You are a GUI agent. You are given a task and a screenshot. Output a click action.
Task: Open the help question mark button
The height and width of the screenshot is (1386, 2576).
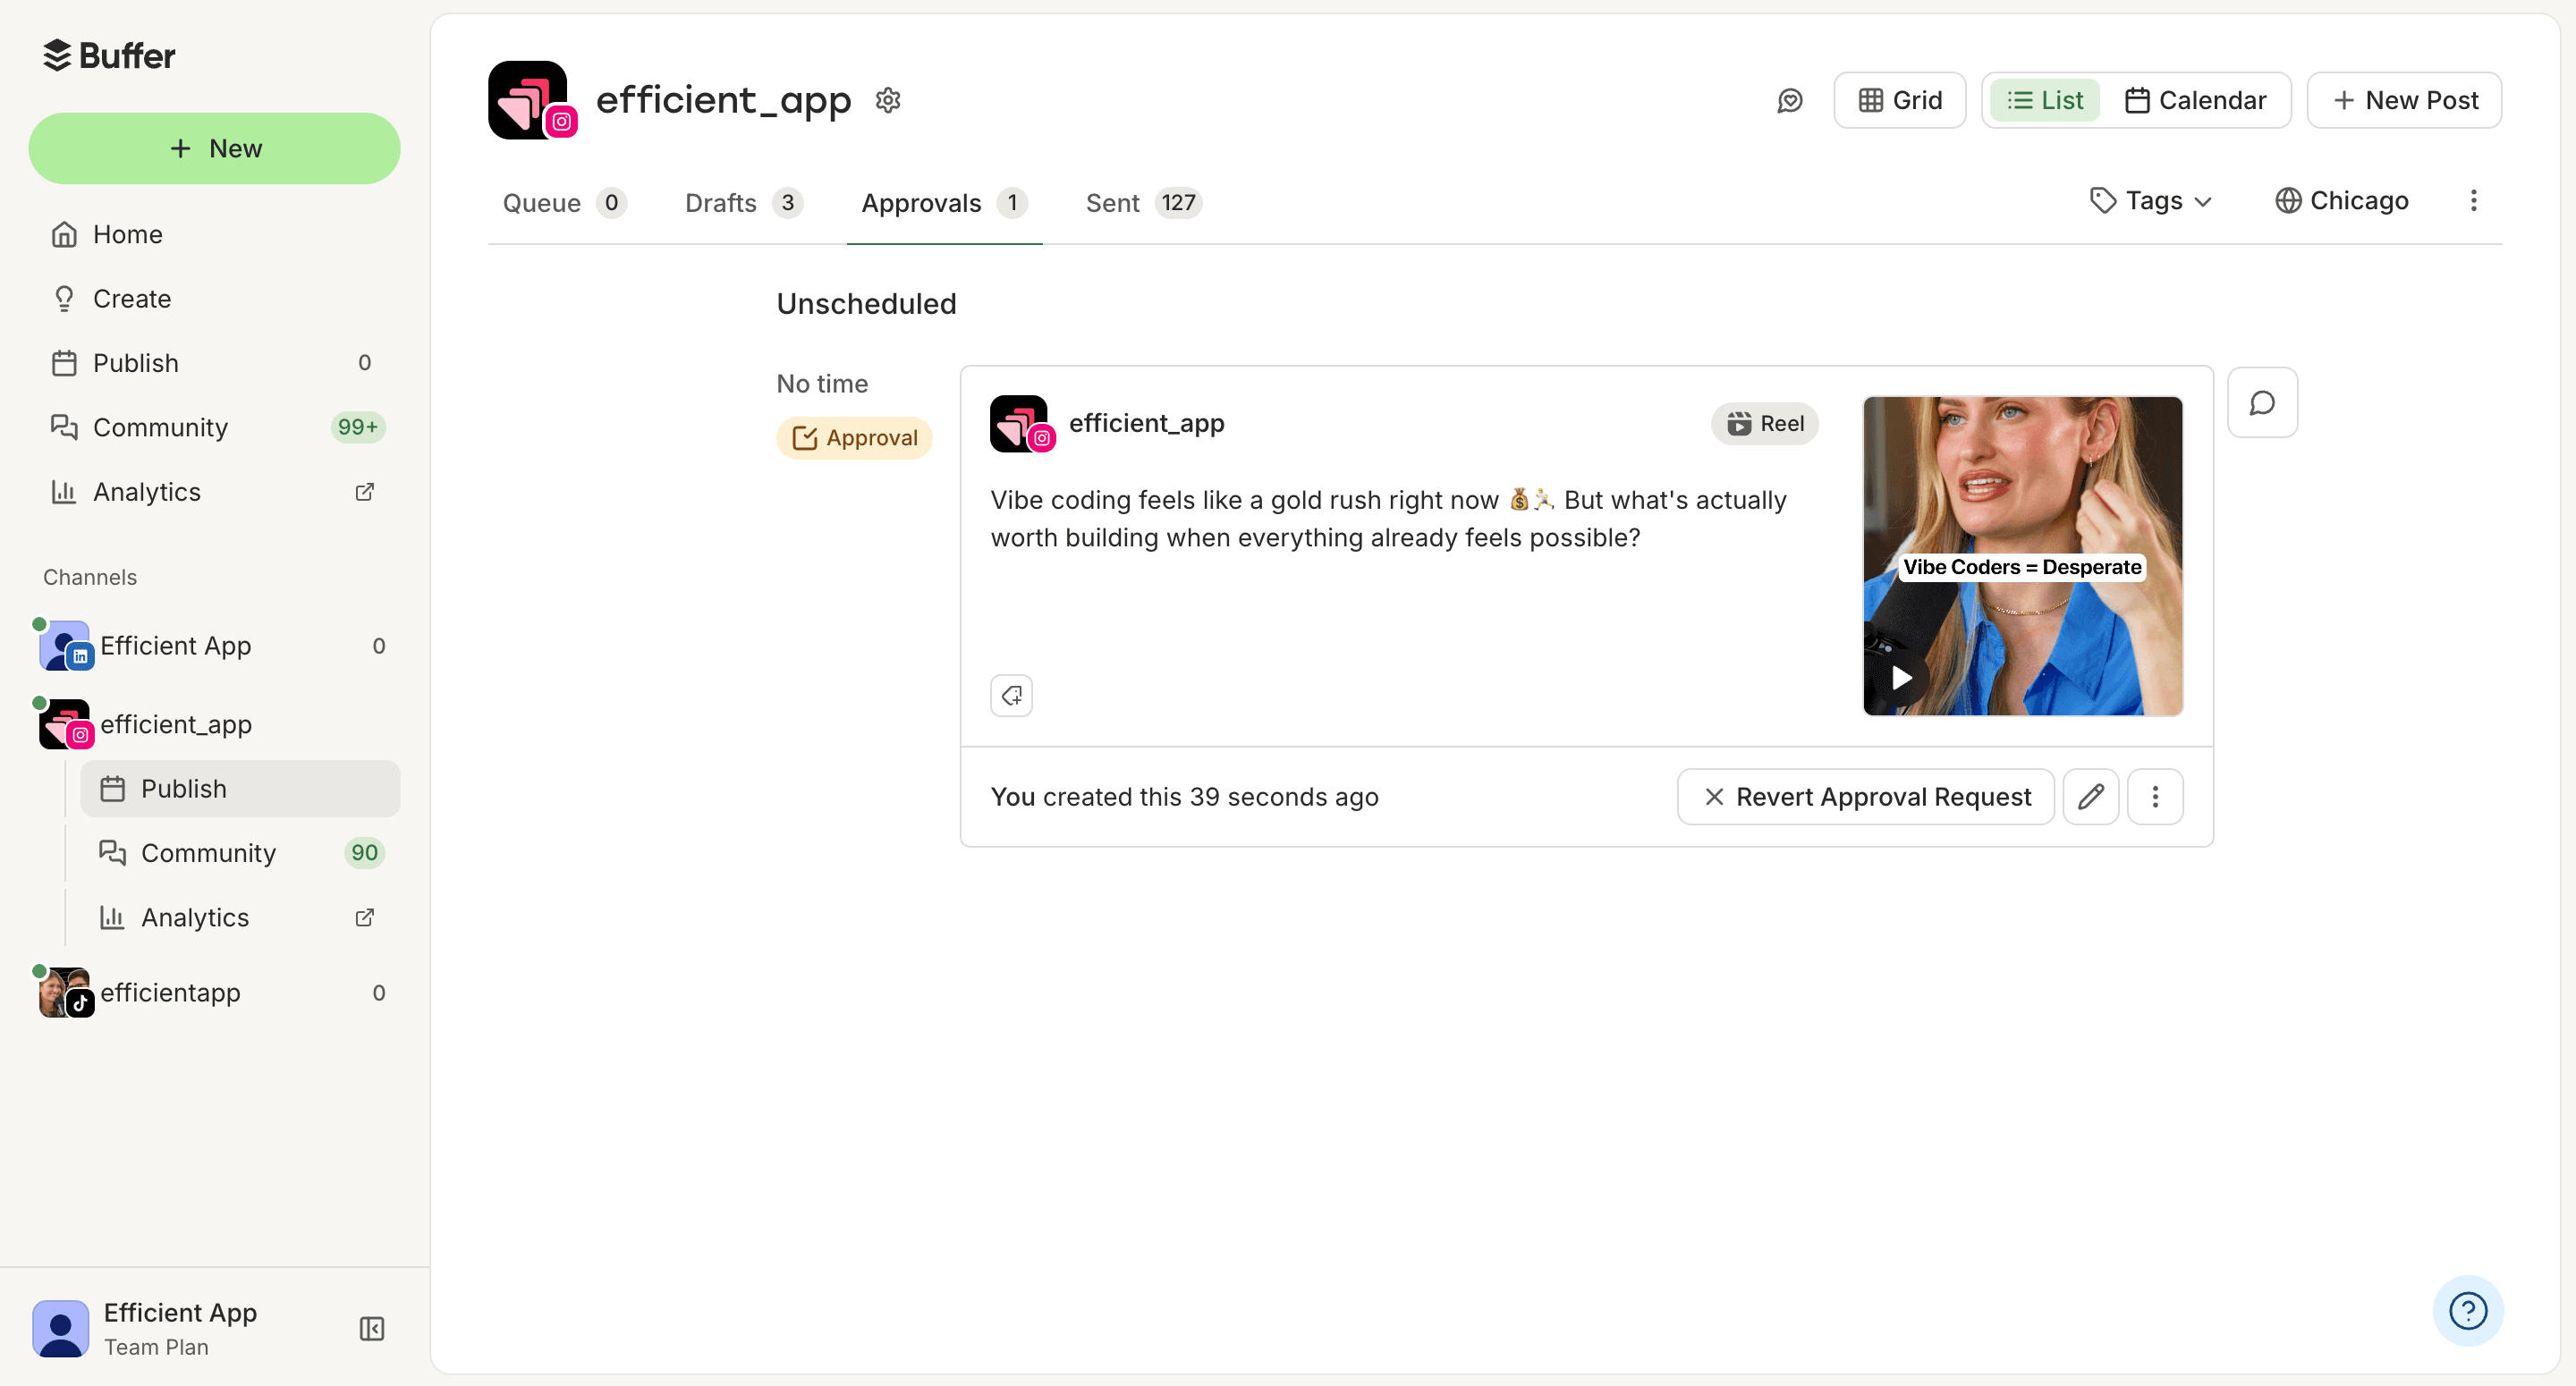tap(2468, 1311)
